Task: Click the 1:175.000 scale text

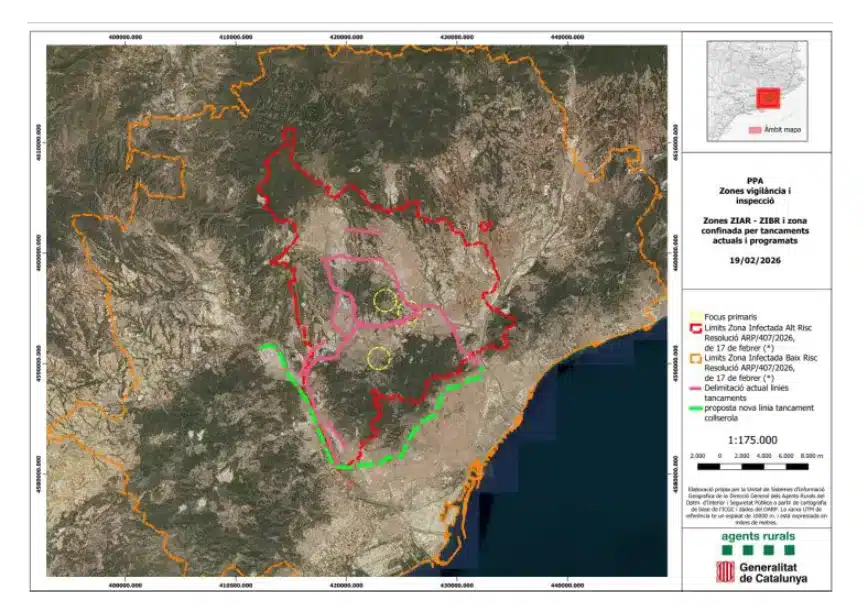Action: tap(756, 440)
